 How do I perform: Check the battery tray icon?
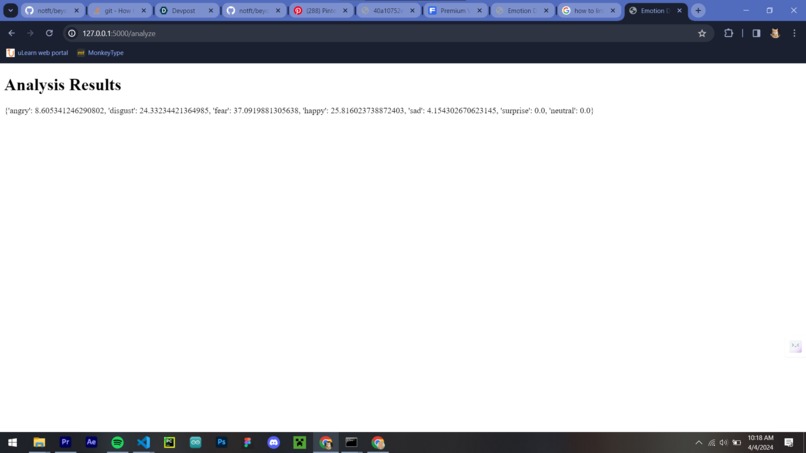tap(737, 443)
